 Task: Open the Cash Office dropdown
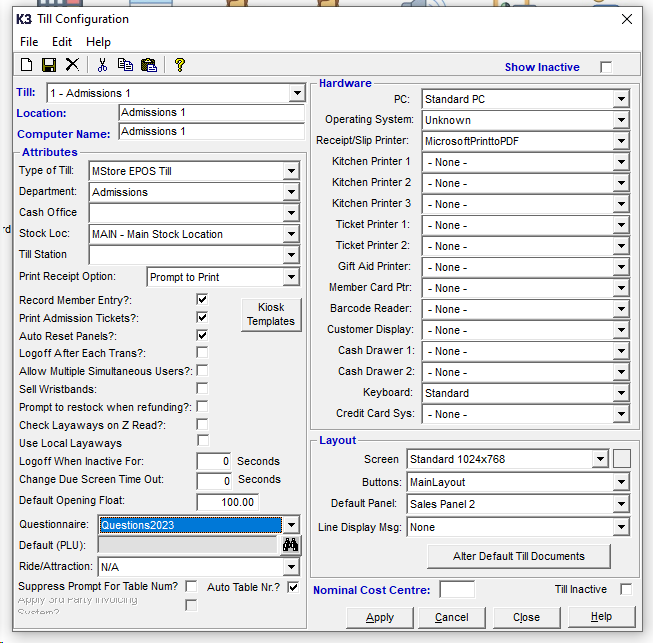[291, 213]
